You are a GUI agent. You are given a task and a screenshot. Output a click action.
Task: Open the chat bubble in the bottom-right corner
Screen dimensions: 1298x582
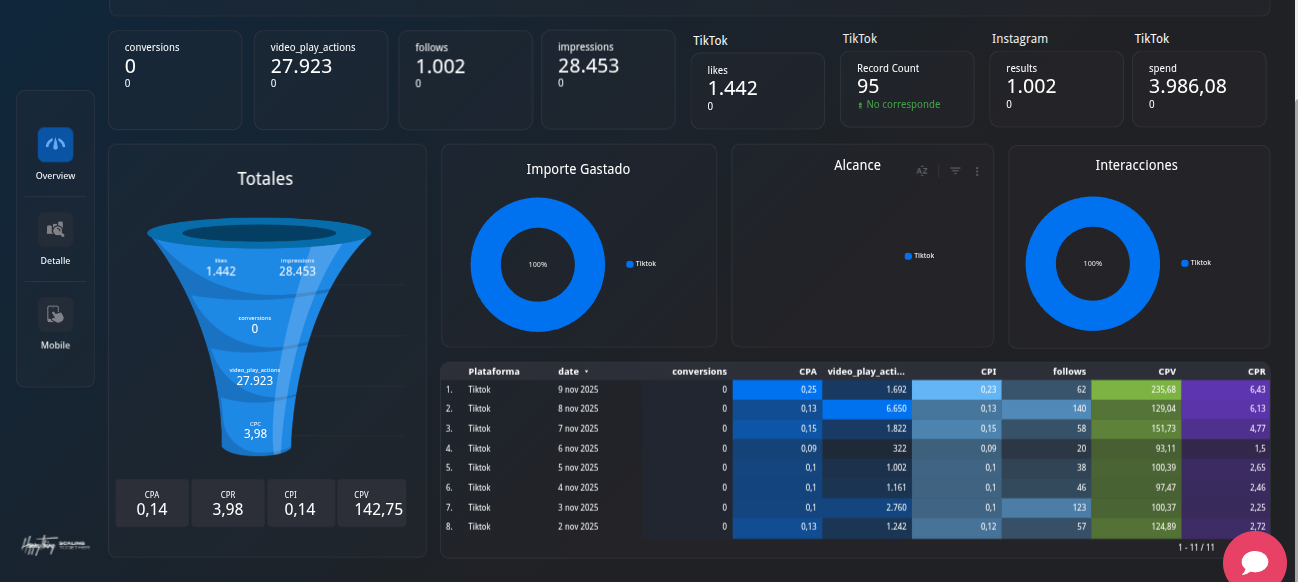1254,561
